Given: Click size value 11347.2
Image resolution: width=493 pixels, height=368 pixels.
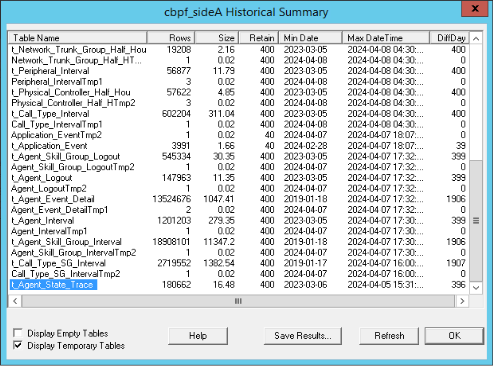Looking at the screenshot, I should pyautogui.click(x=219, y=242).
